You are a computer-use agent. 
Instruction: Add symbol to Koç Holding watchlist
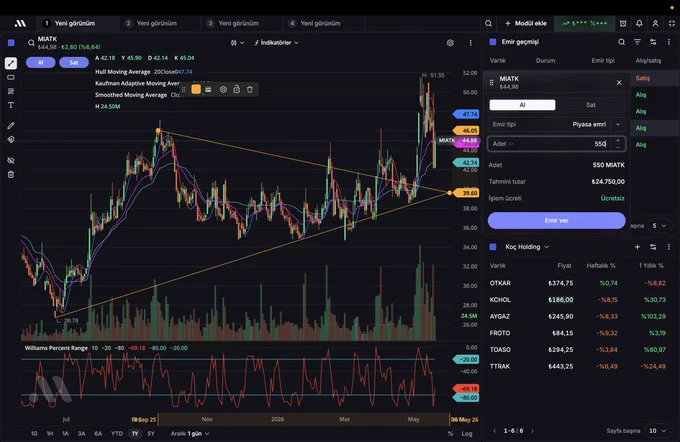(x=637, y=247)
